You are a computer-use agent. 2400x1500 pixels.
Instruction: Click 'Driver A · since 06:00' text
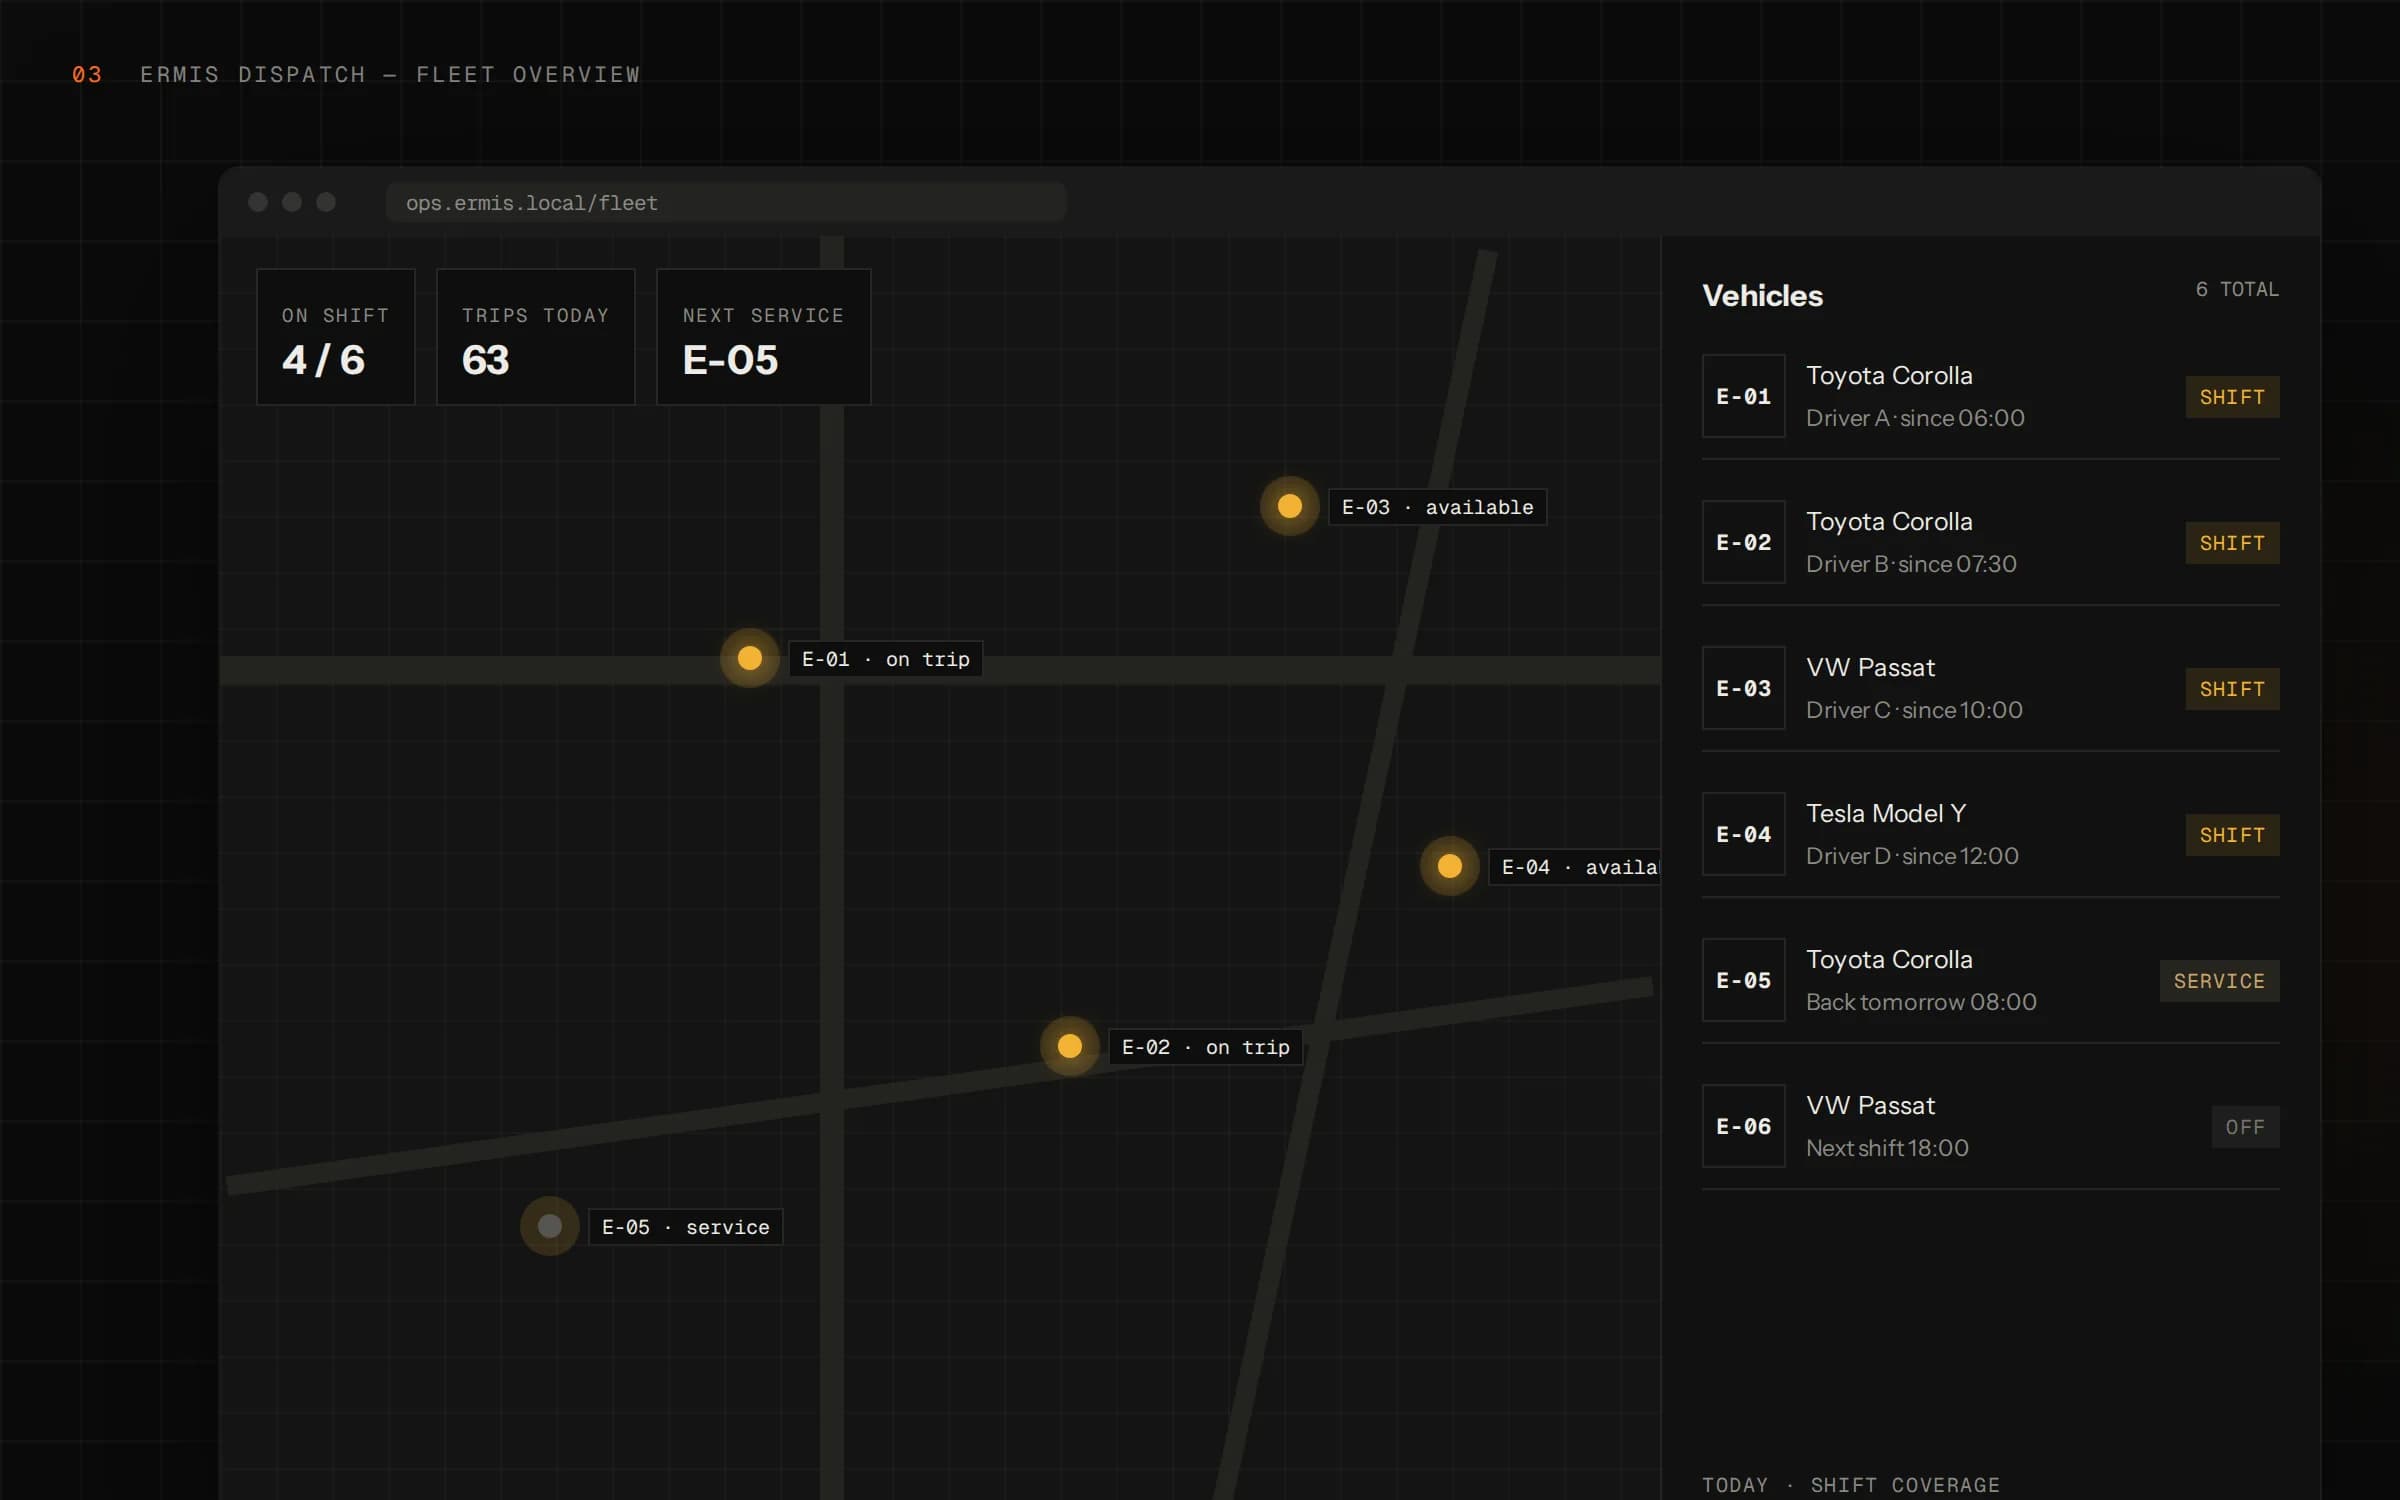point(1915,418)
